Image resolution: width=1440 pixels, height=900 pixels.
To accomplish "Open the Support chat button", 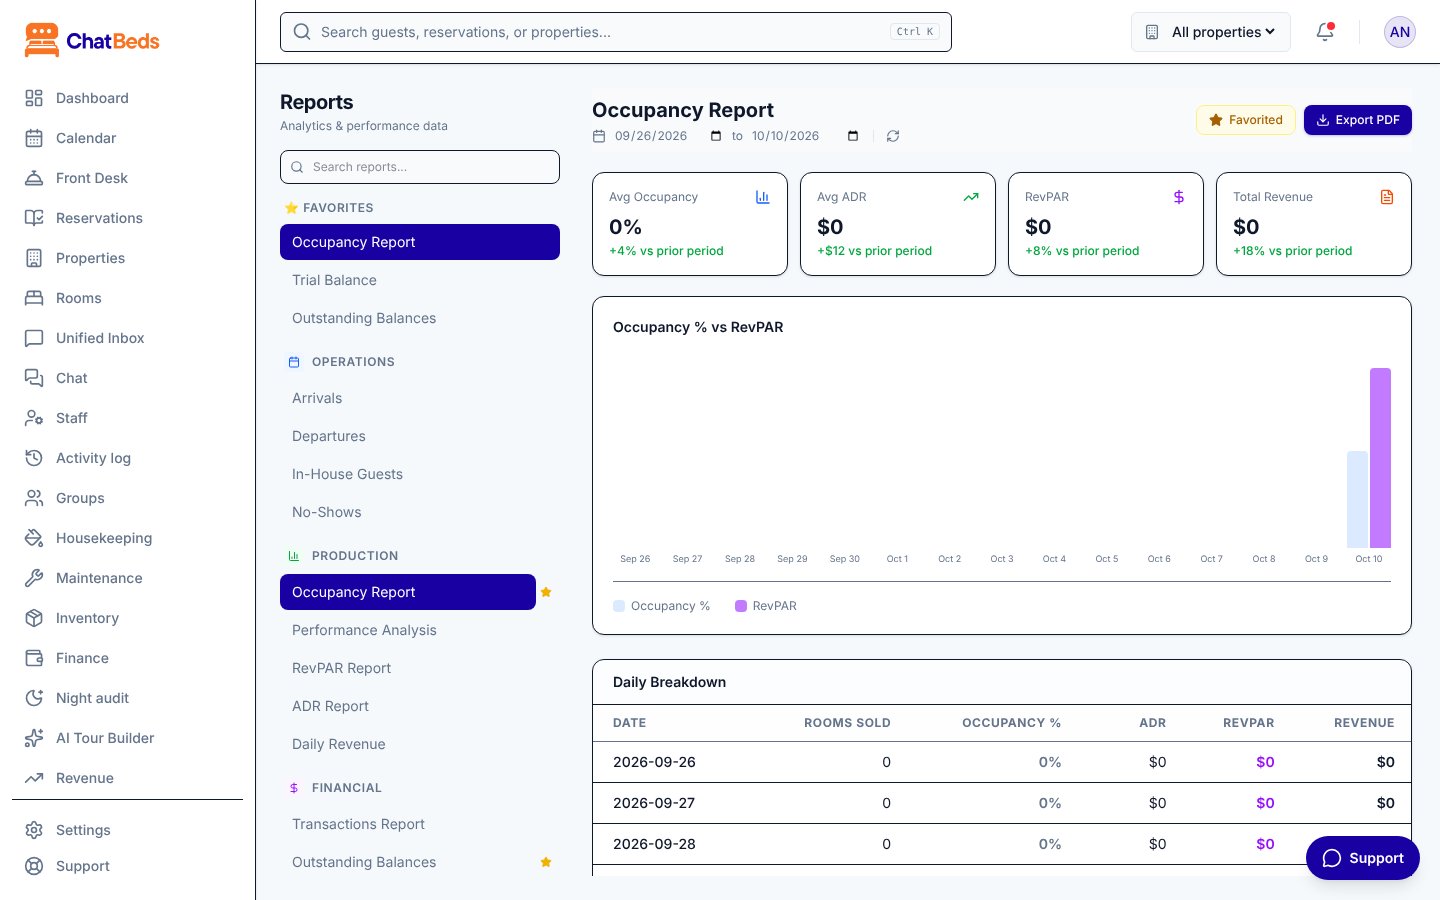I will (x=1363, y=858).
